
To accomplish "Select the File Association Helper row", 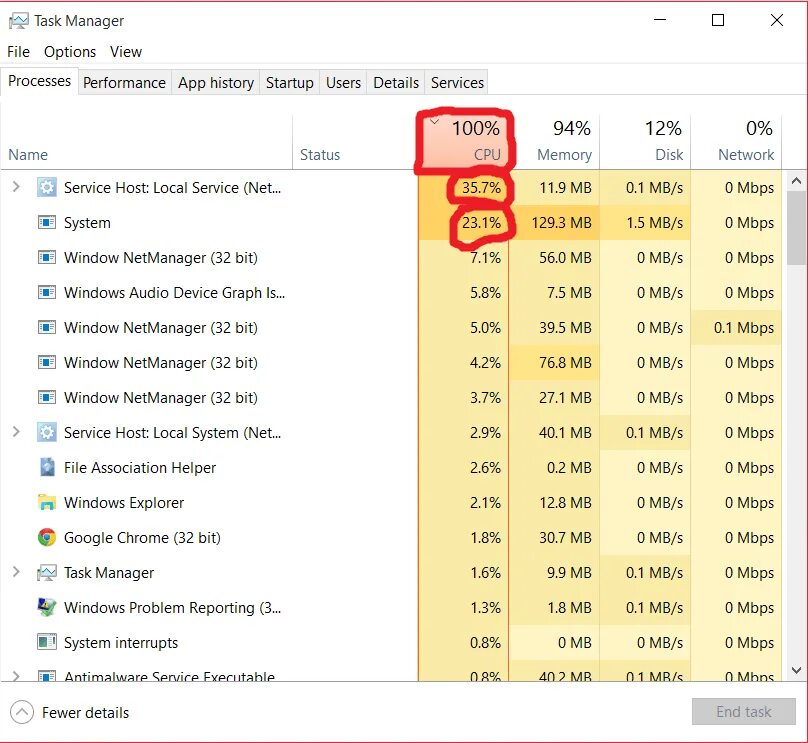I will [391, 467].
